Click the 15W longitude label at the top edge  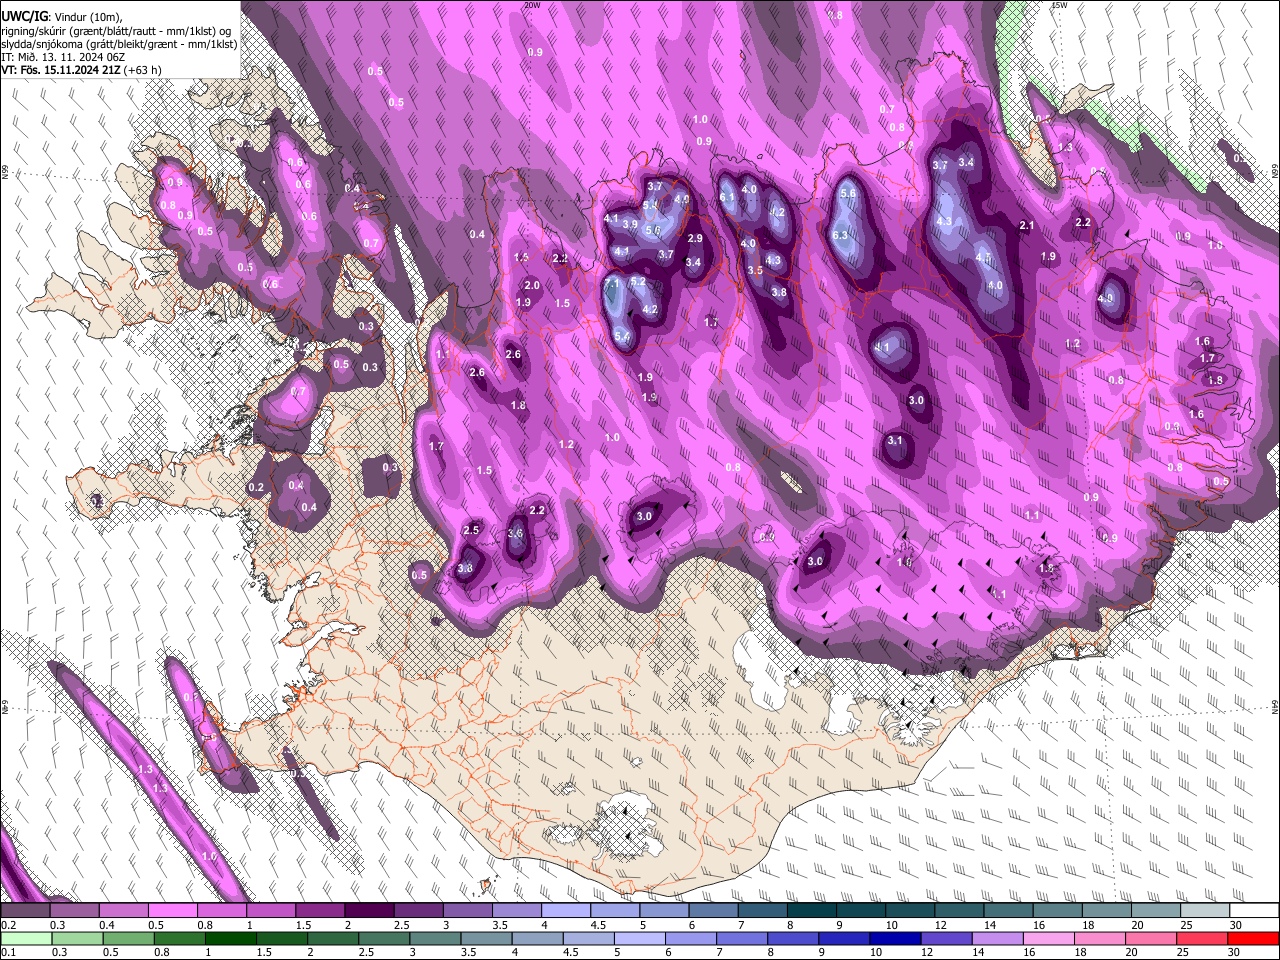click(1059, 5)
